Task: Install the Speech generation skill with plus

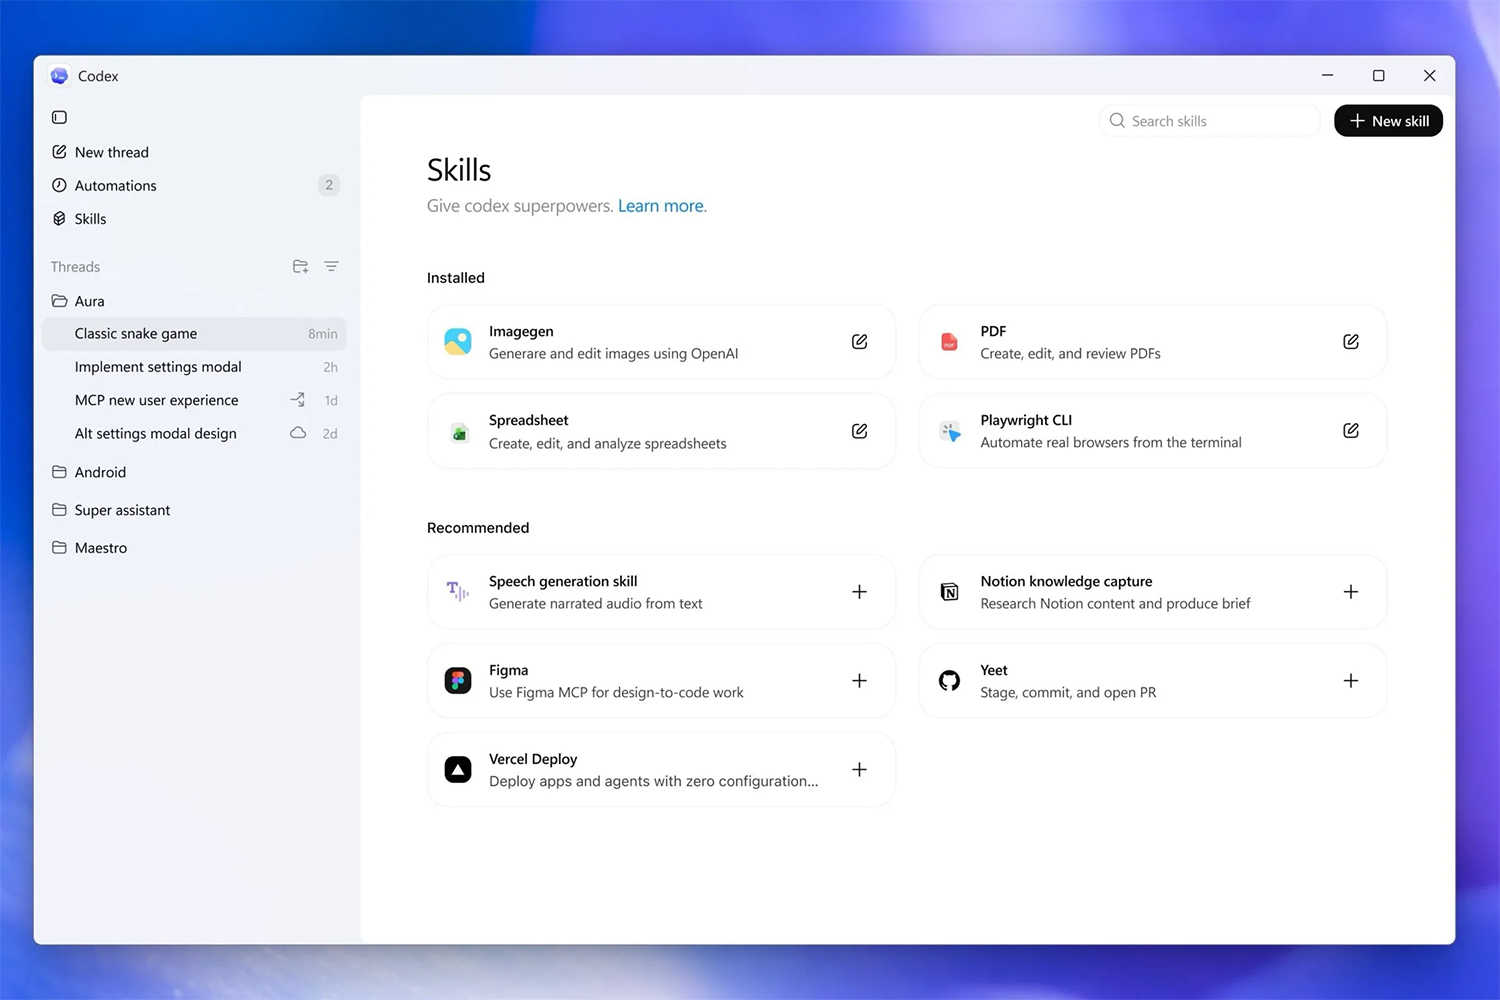Action: coord(859,591)
